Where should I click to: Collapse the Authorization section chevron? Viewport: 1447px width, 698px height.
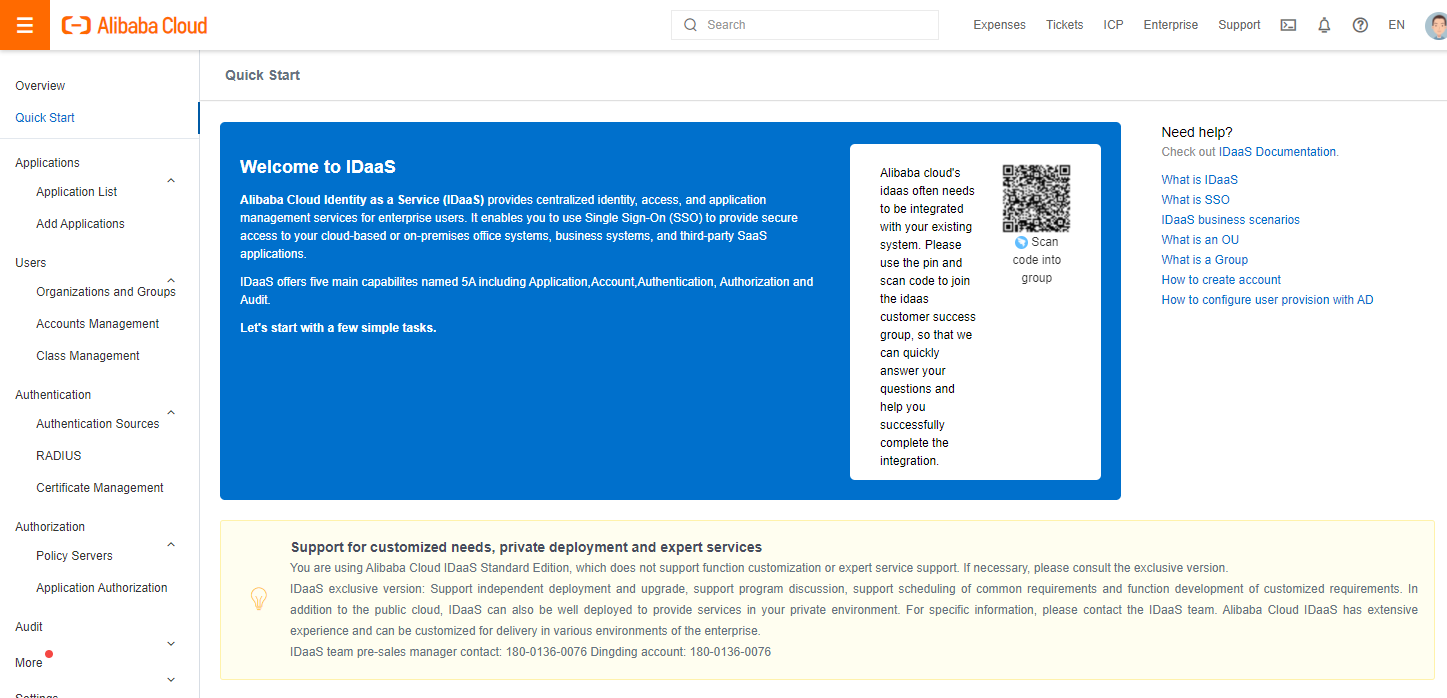tap(171, 545)
